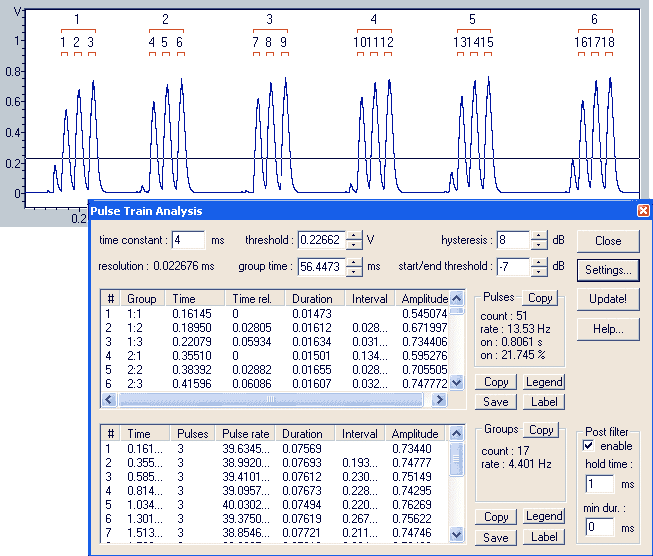The height and width of the screenshot is (556, 653).
Task: Save the groups table
Action: pos(496,538)
